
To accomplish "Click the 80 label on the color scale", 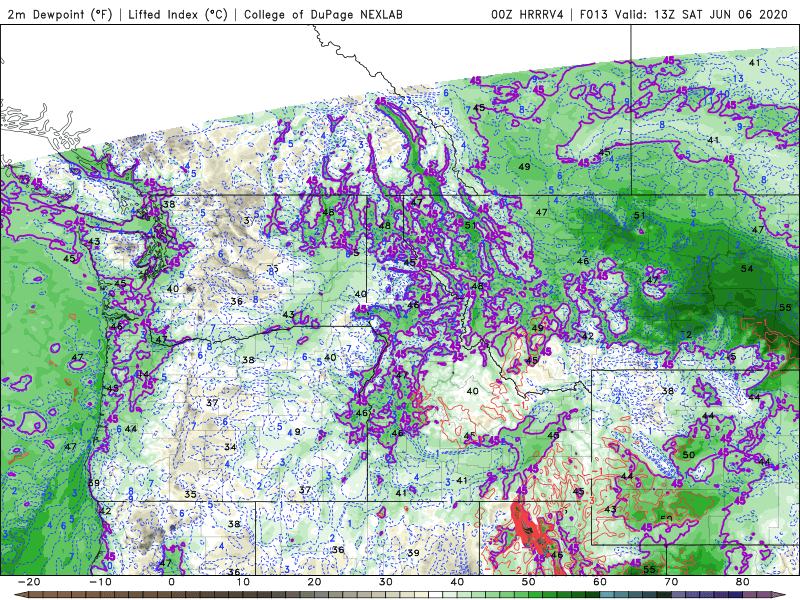I will tap(743, 582).
